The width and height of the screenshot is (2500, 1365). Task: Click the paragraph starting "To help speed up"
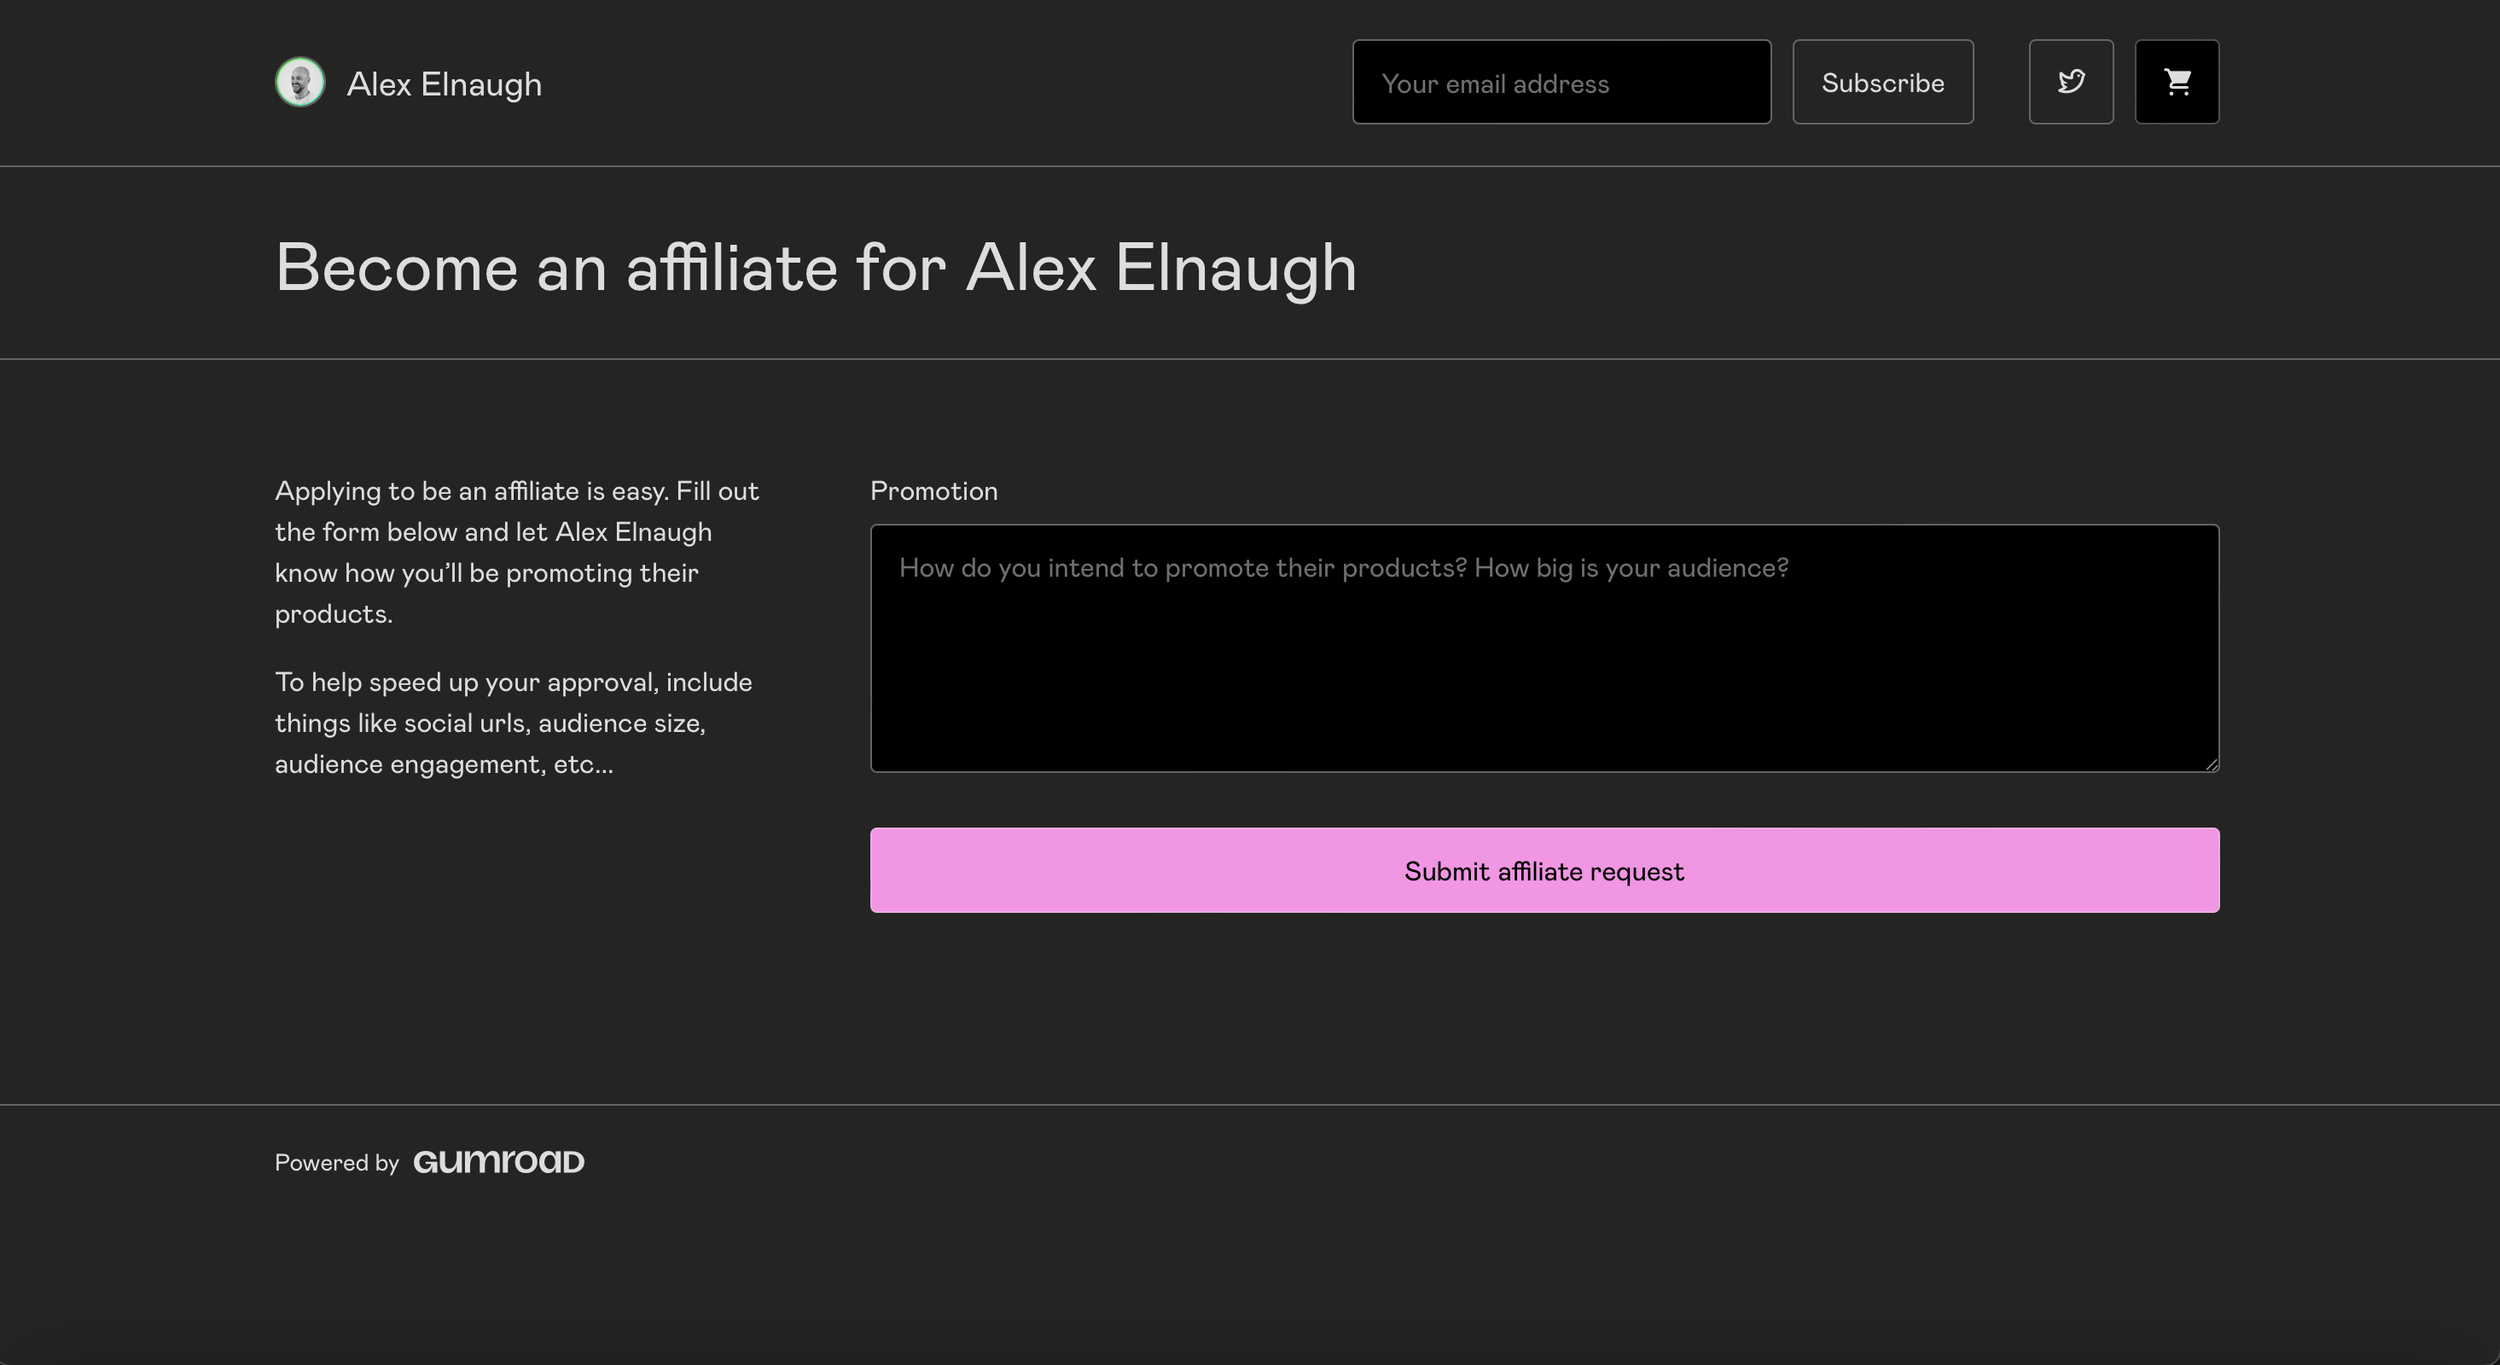pos(513,722)
